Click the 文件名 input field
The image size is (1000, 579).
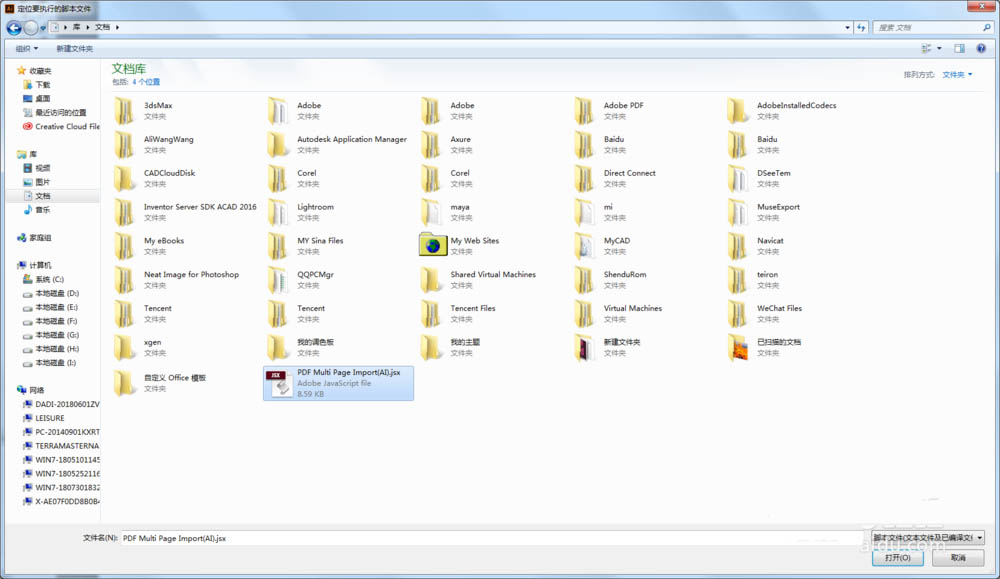pyautogui.click(x=493, y=538)
